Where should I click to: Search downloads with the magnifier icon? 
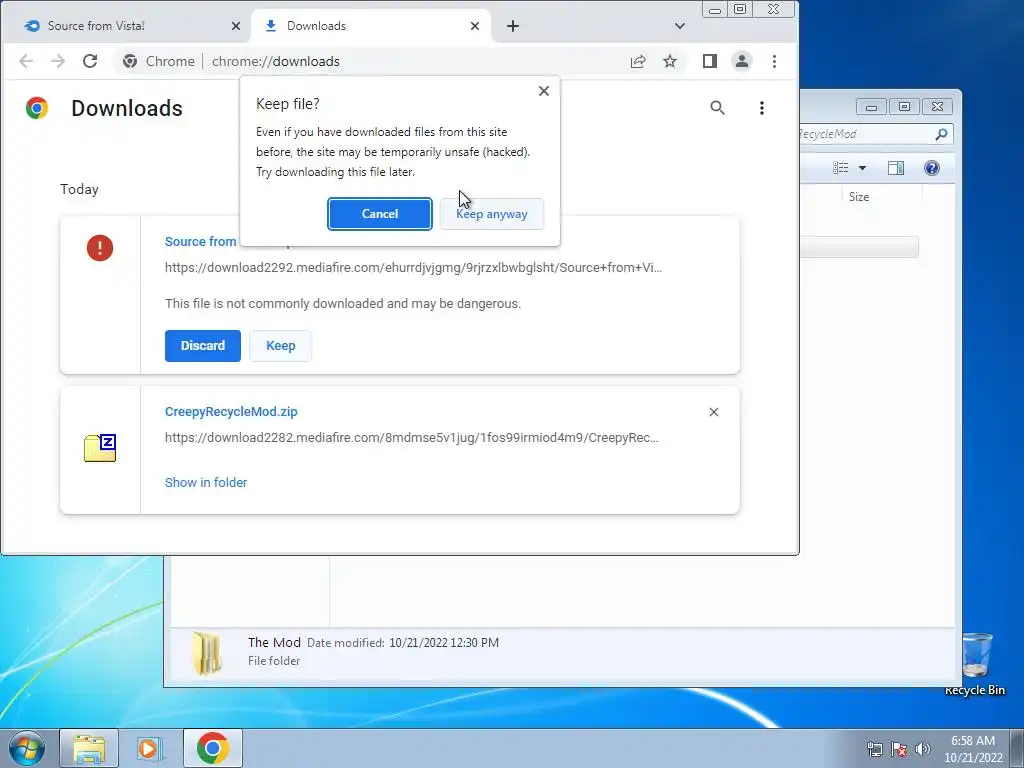pyautogui.click(x=717, y=108)
